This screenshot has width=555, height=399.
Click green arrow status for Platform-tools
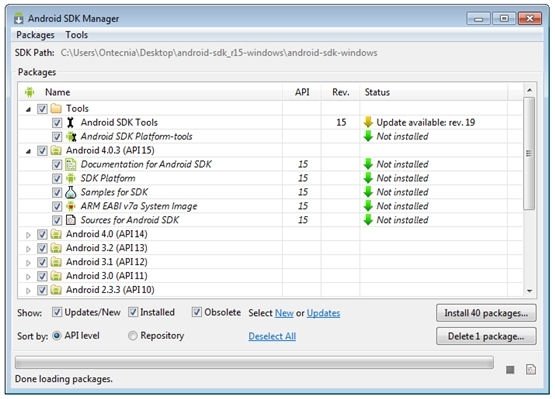pos(368,136)
